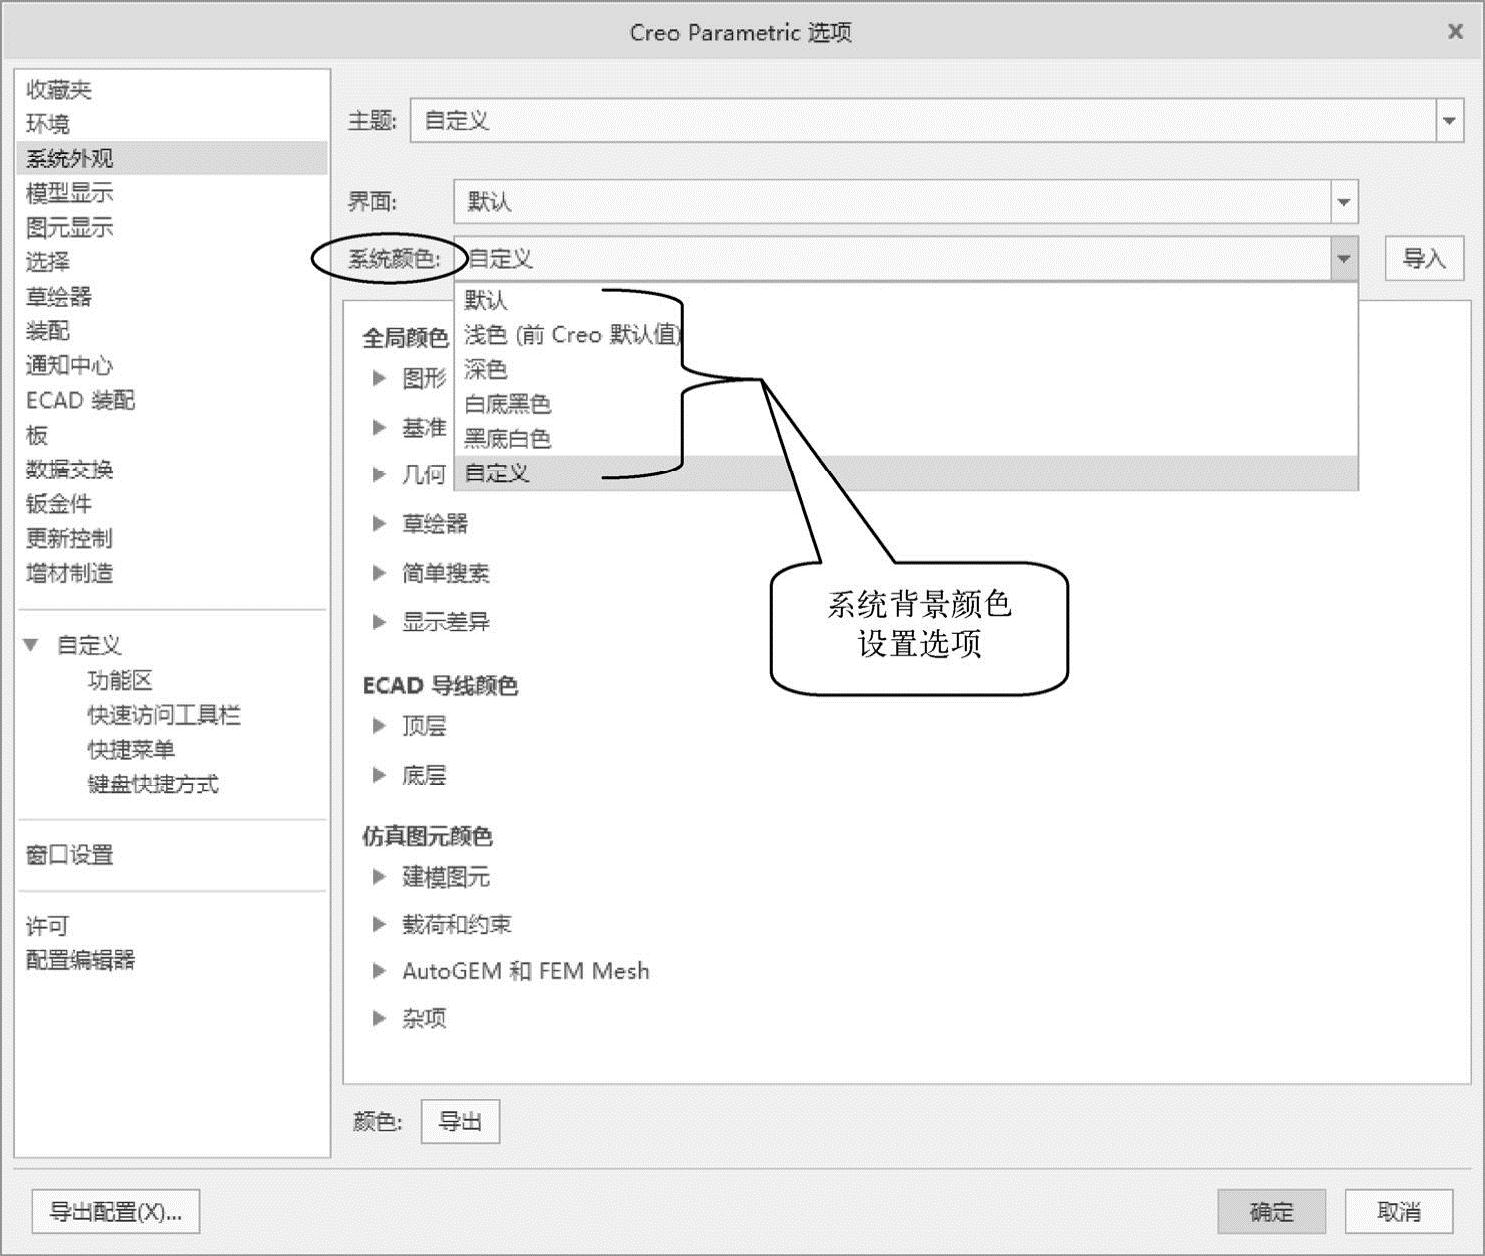Expand the 底层 ECAD trace colors
The image size is (1485, 1256).
coord(379,775)
